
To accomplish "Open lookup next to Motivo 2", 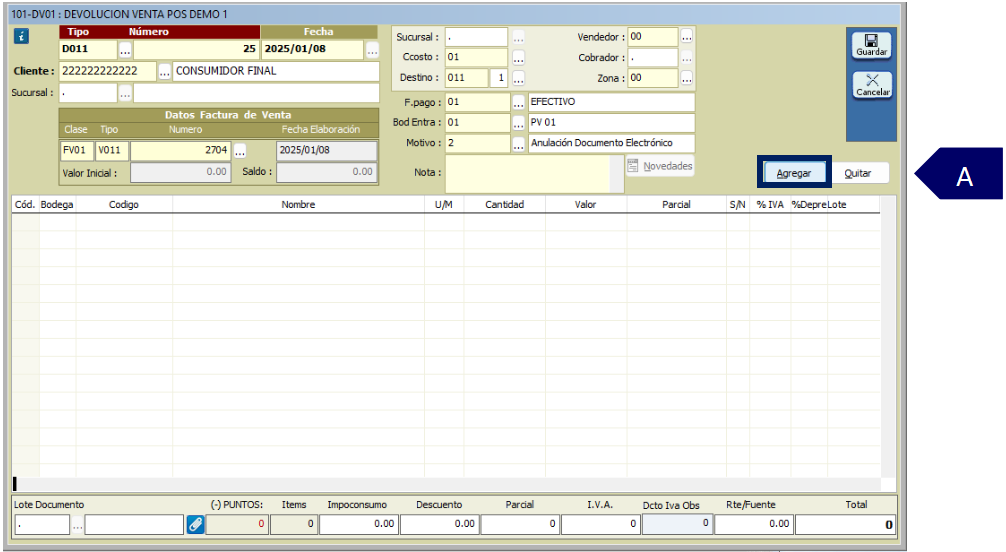I will click(518, 143).
